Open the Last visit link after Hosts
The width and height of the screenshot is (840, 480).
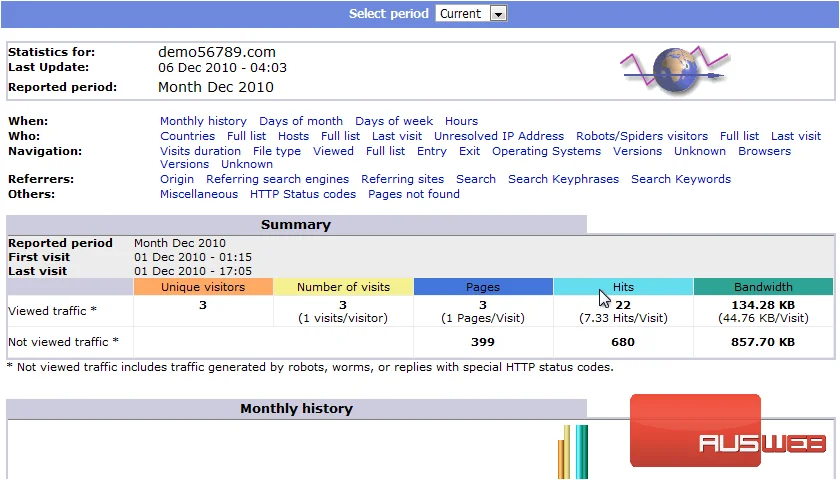(397, 136)
